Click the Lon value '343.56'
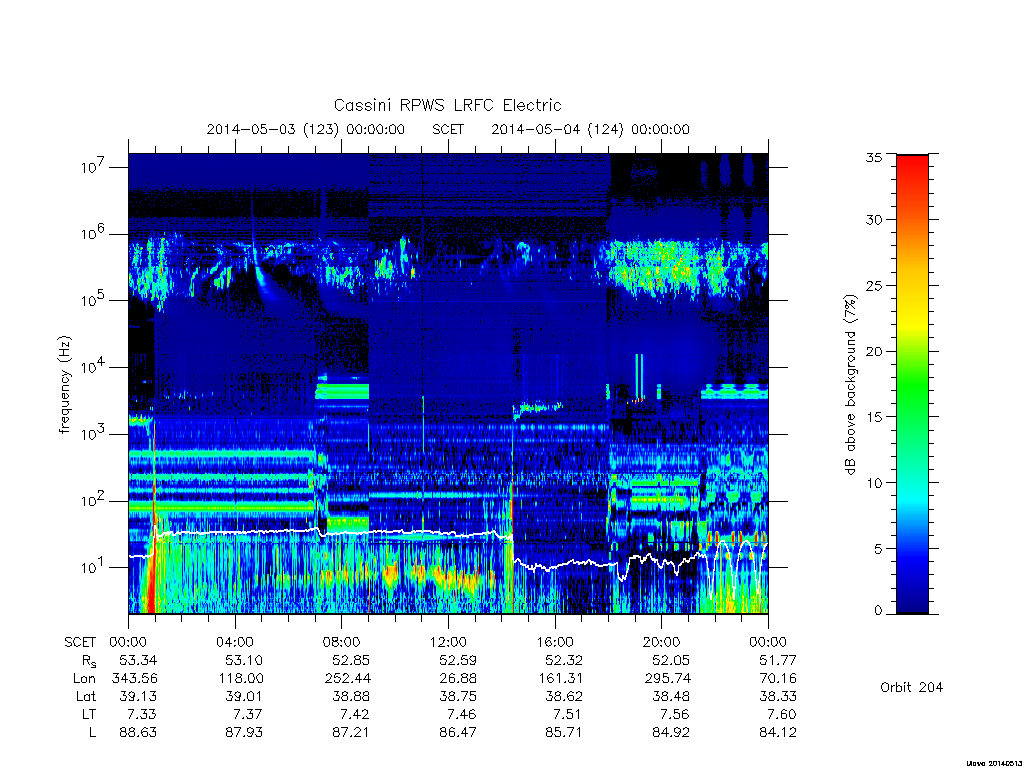This screenshot has height=768, width=1024. click(135, 679)
